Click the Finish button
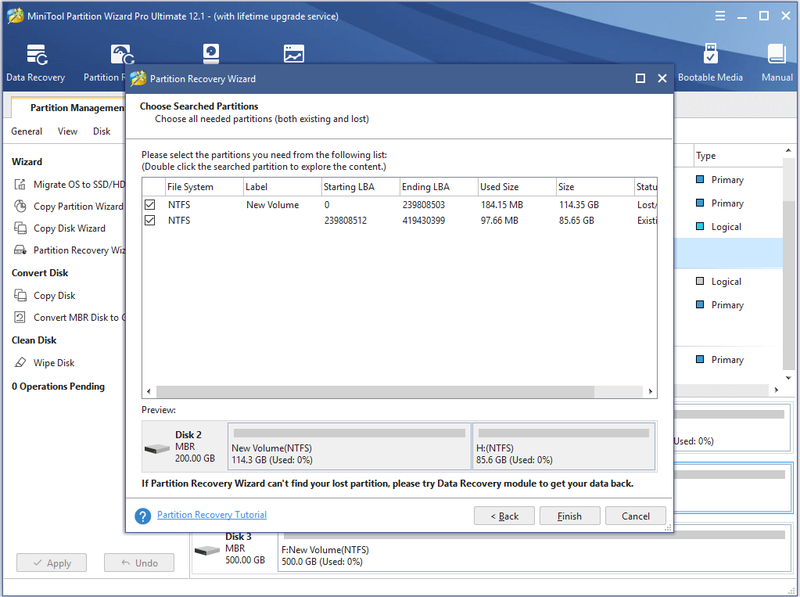The width and height of the screenshot is (800, 597). click(569, 516)
